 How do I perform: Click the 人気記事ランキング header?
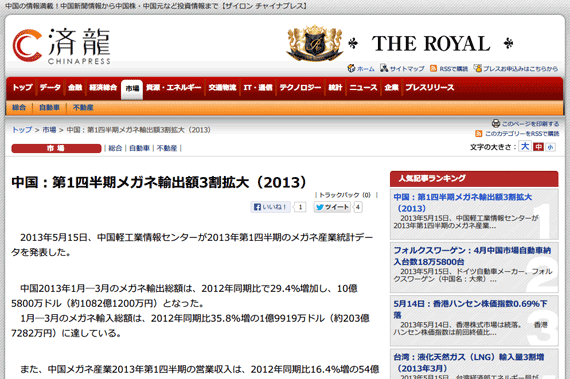click(x=474, y=178)
